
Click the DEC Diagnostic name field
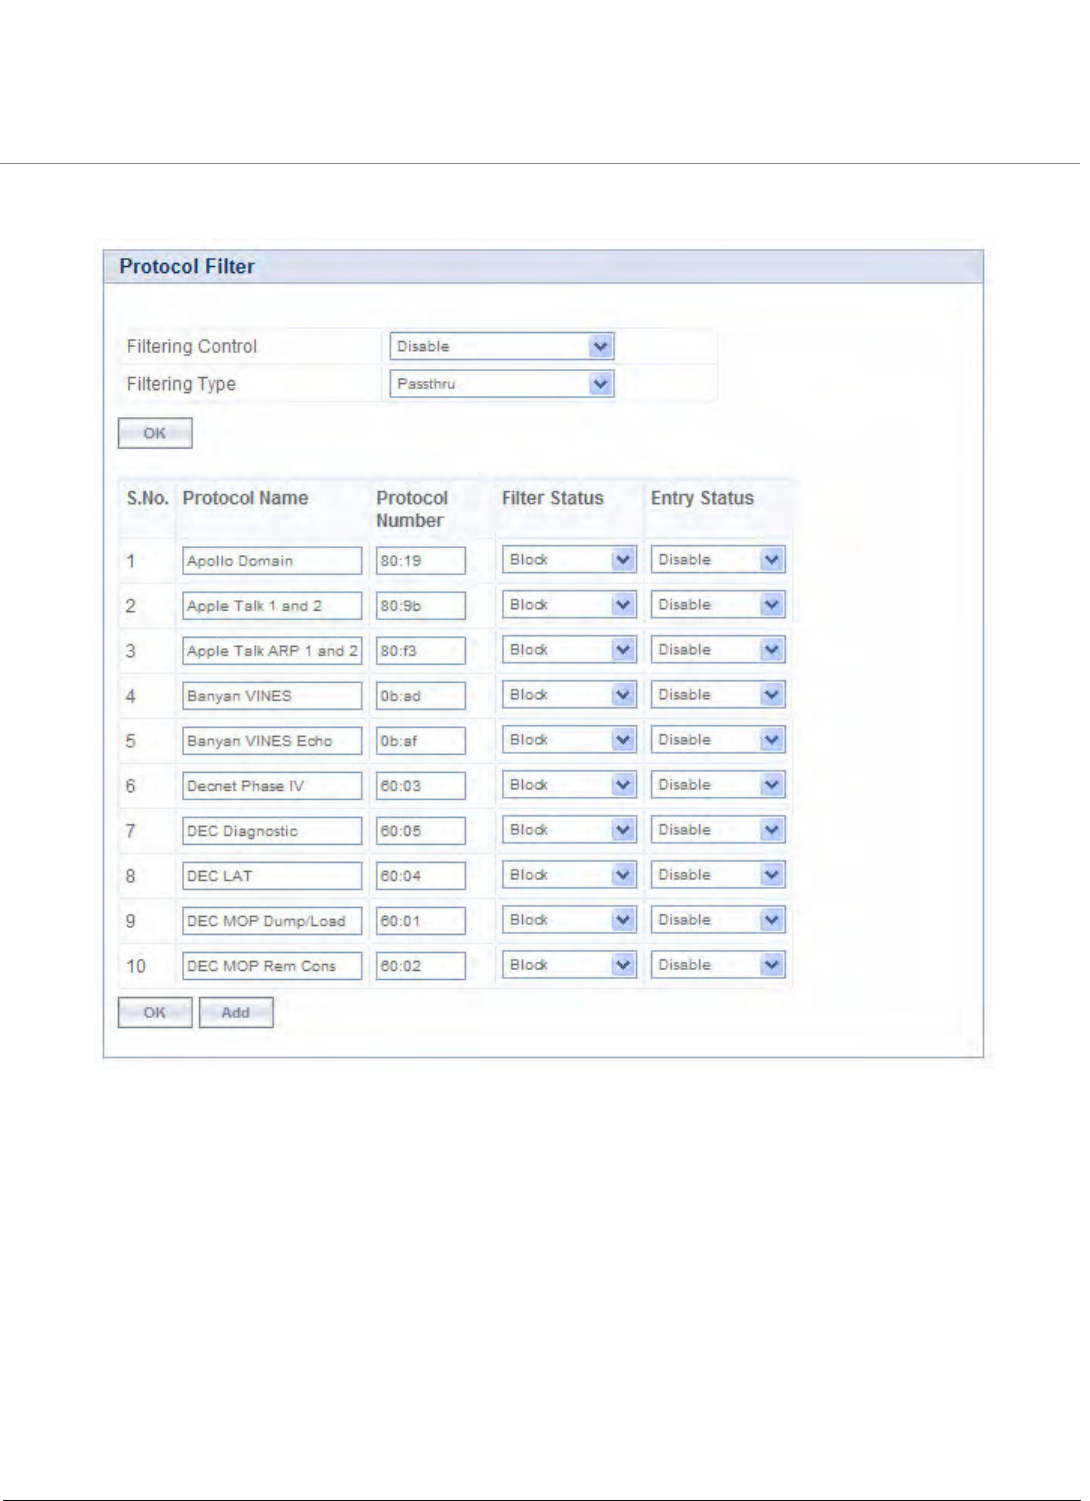[272, 831]
